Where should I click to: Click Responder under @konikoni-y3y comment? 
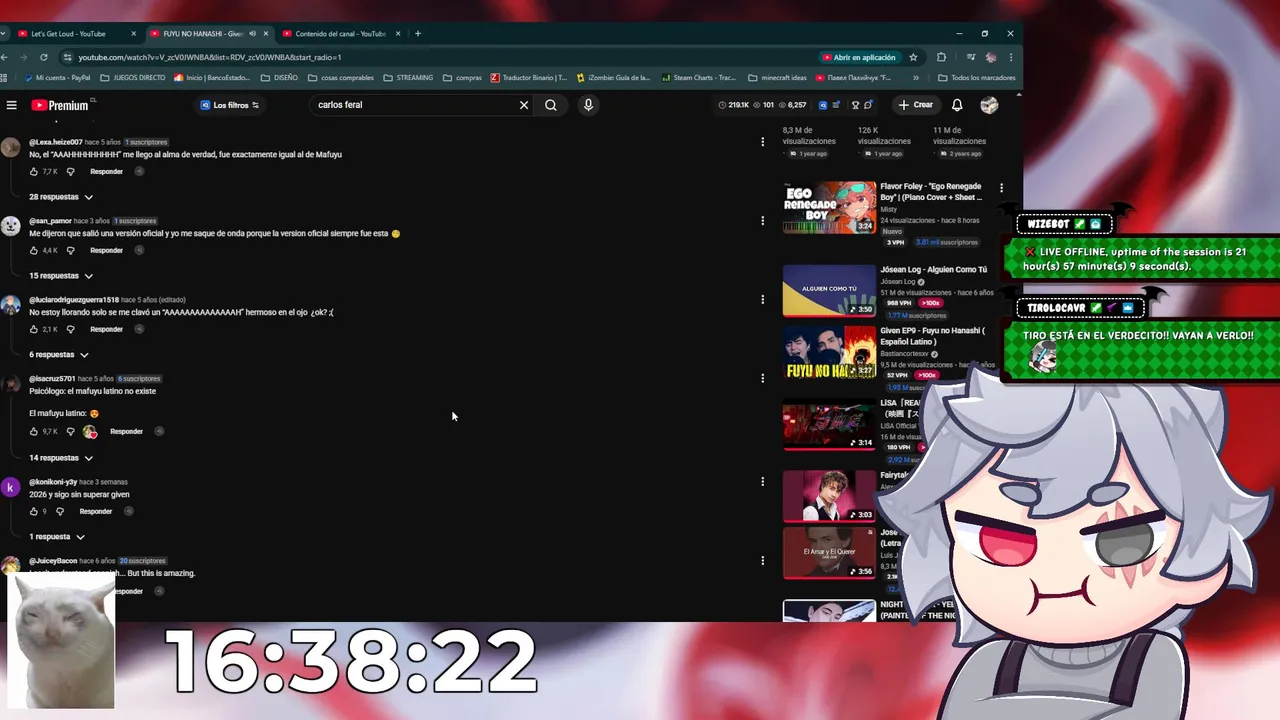[x=95, y=511]
